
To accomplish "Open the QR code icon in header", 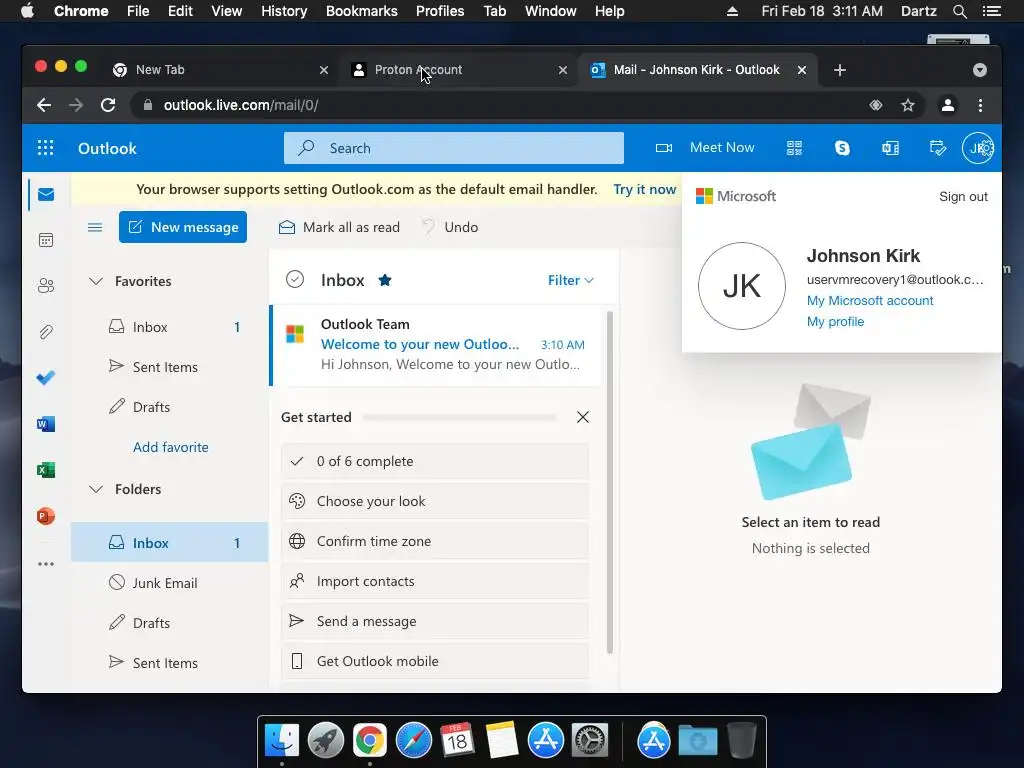I will (794, 148).
